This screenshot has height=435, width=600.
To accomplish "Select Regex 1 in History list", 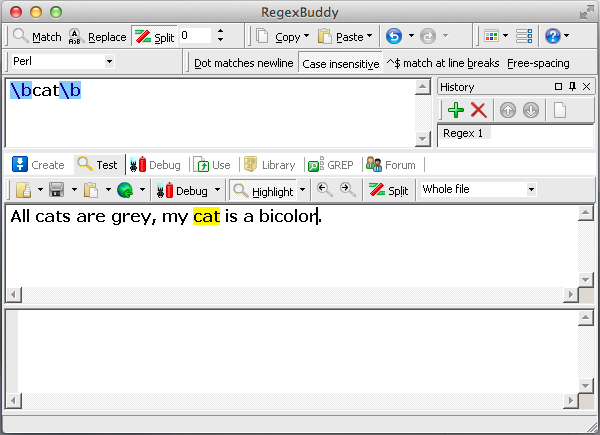I will tap(463, 133).
